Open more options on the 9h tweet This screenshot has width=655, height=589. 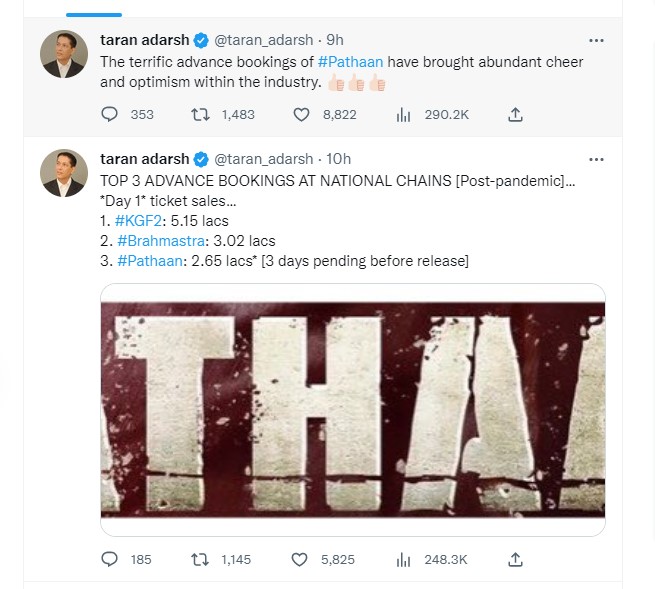pyautogui.click(x=596, y=40)
